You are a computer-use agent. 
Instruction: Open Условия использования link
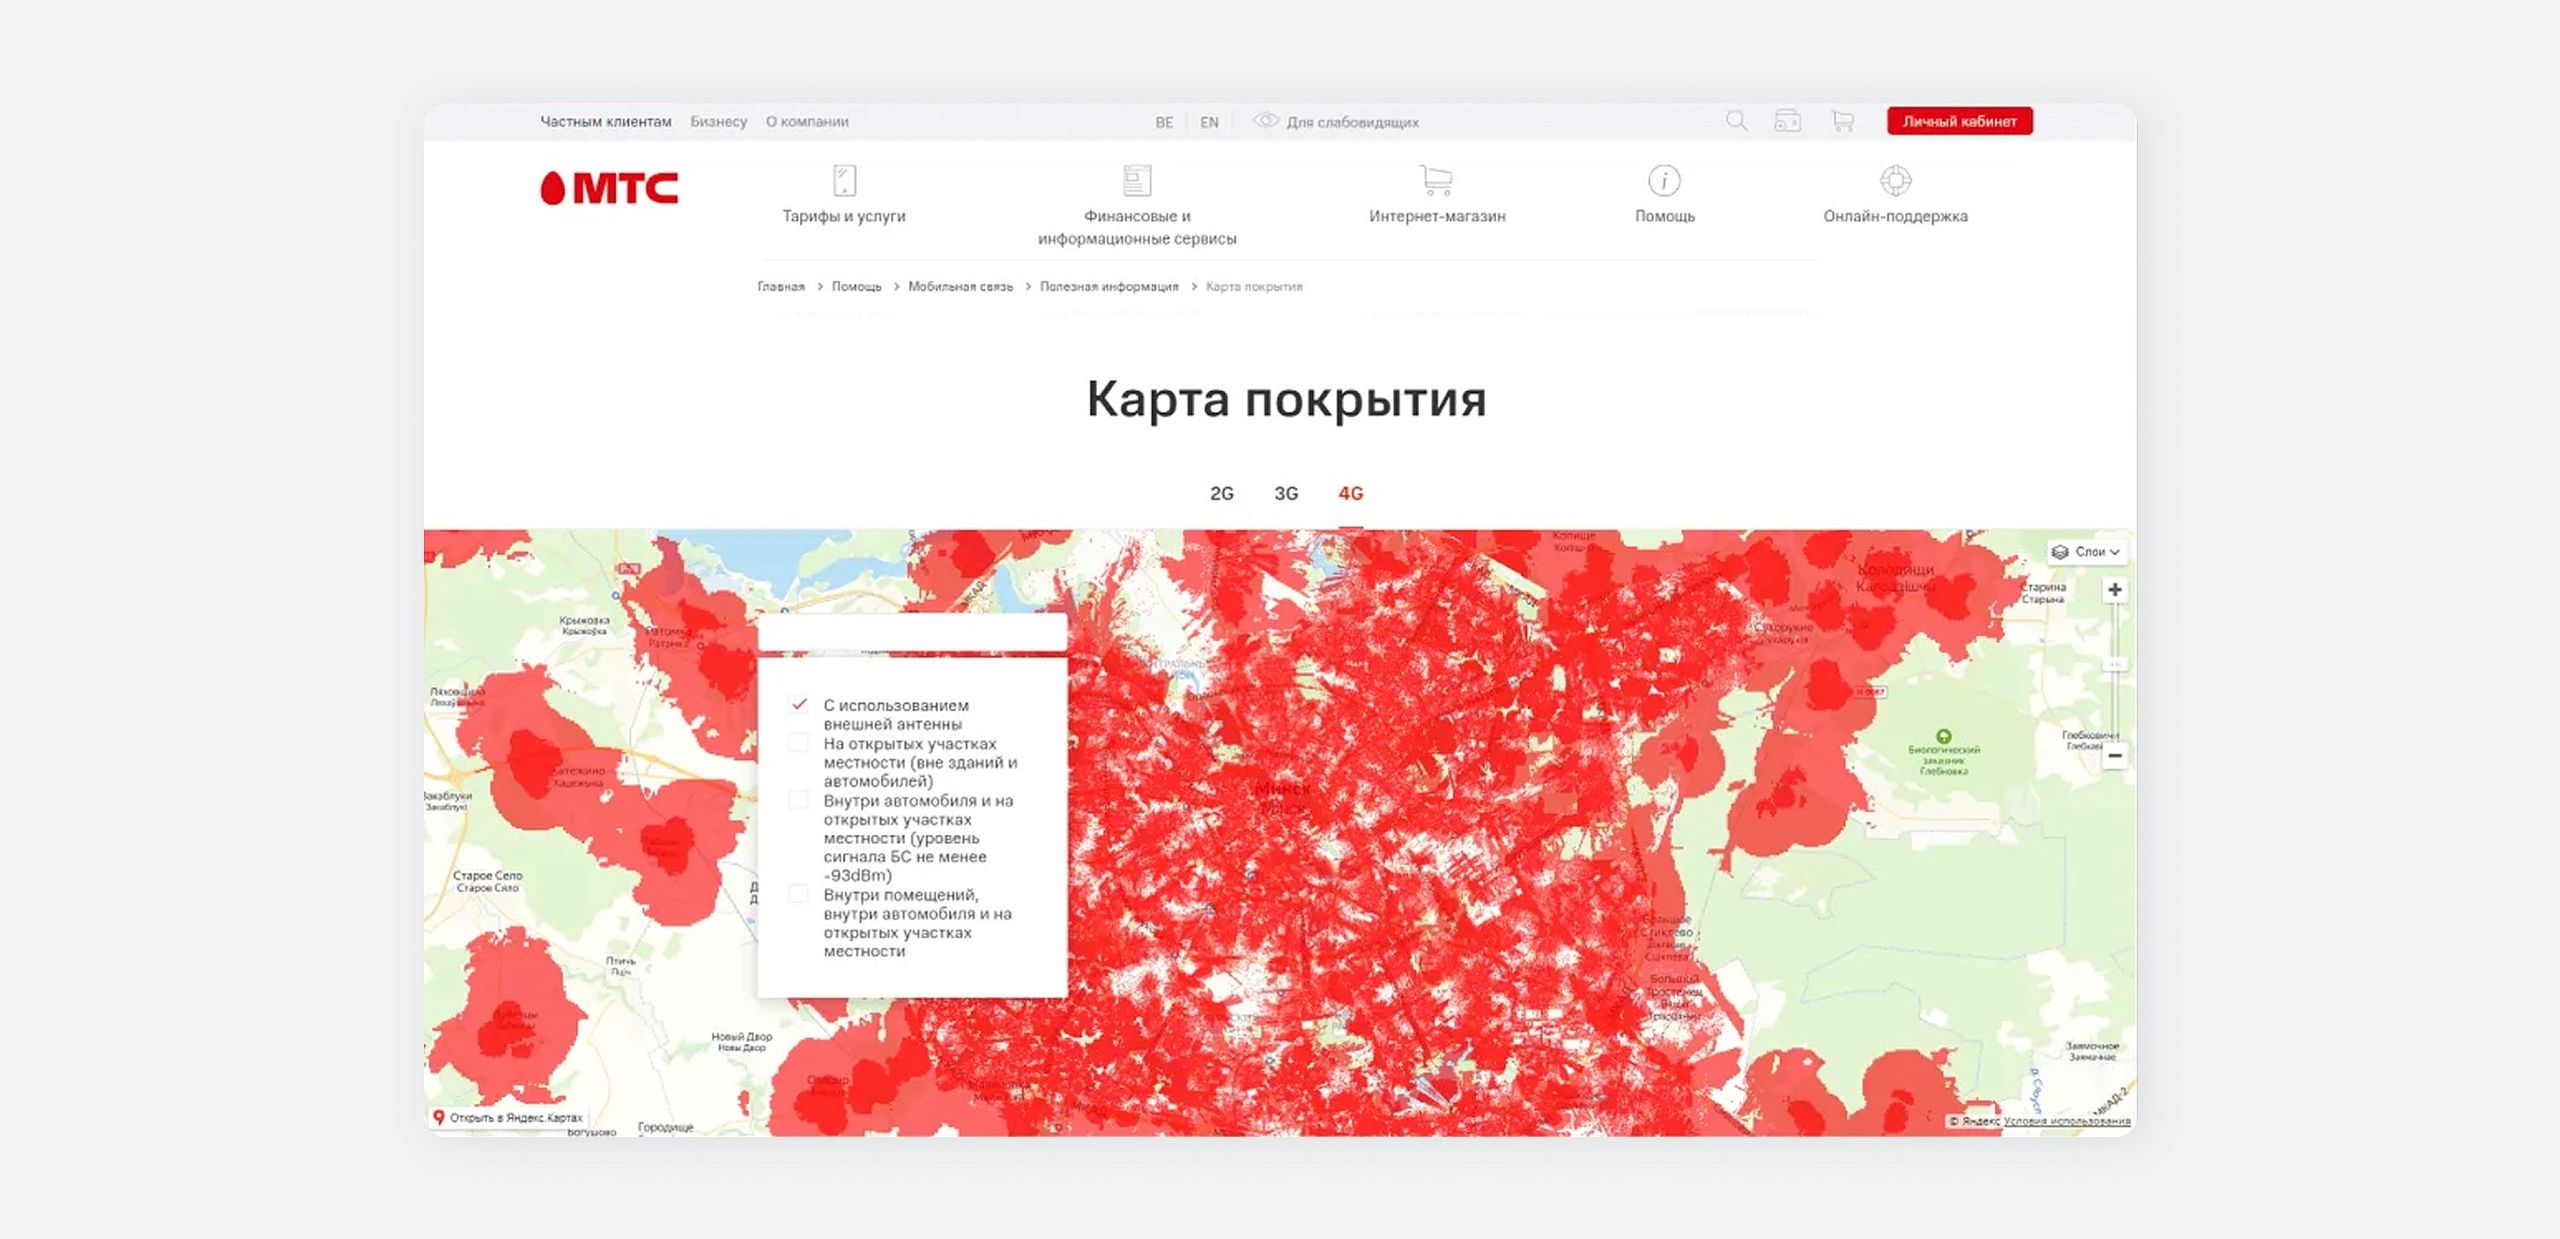tap(2066, 1121)
